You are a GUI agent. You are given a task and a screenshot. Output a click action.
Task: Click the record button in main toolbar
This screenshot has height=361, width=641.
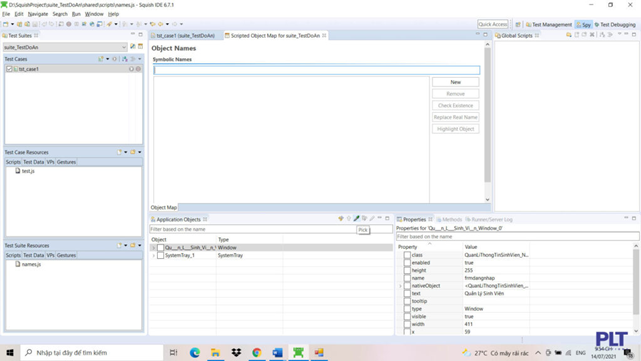69,24
